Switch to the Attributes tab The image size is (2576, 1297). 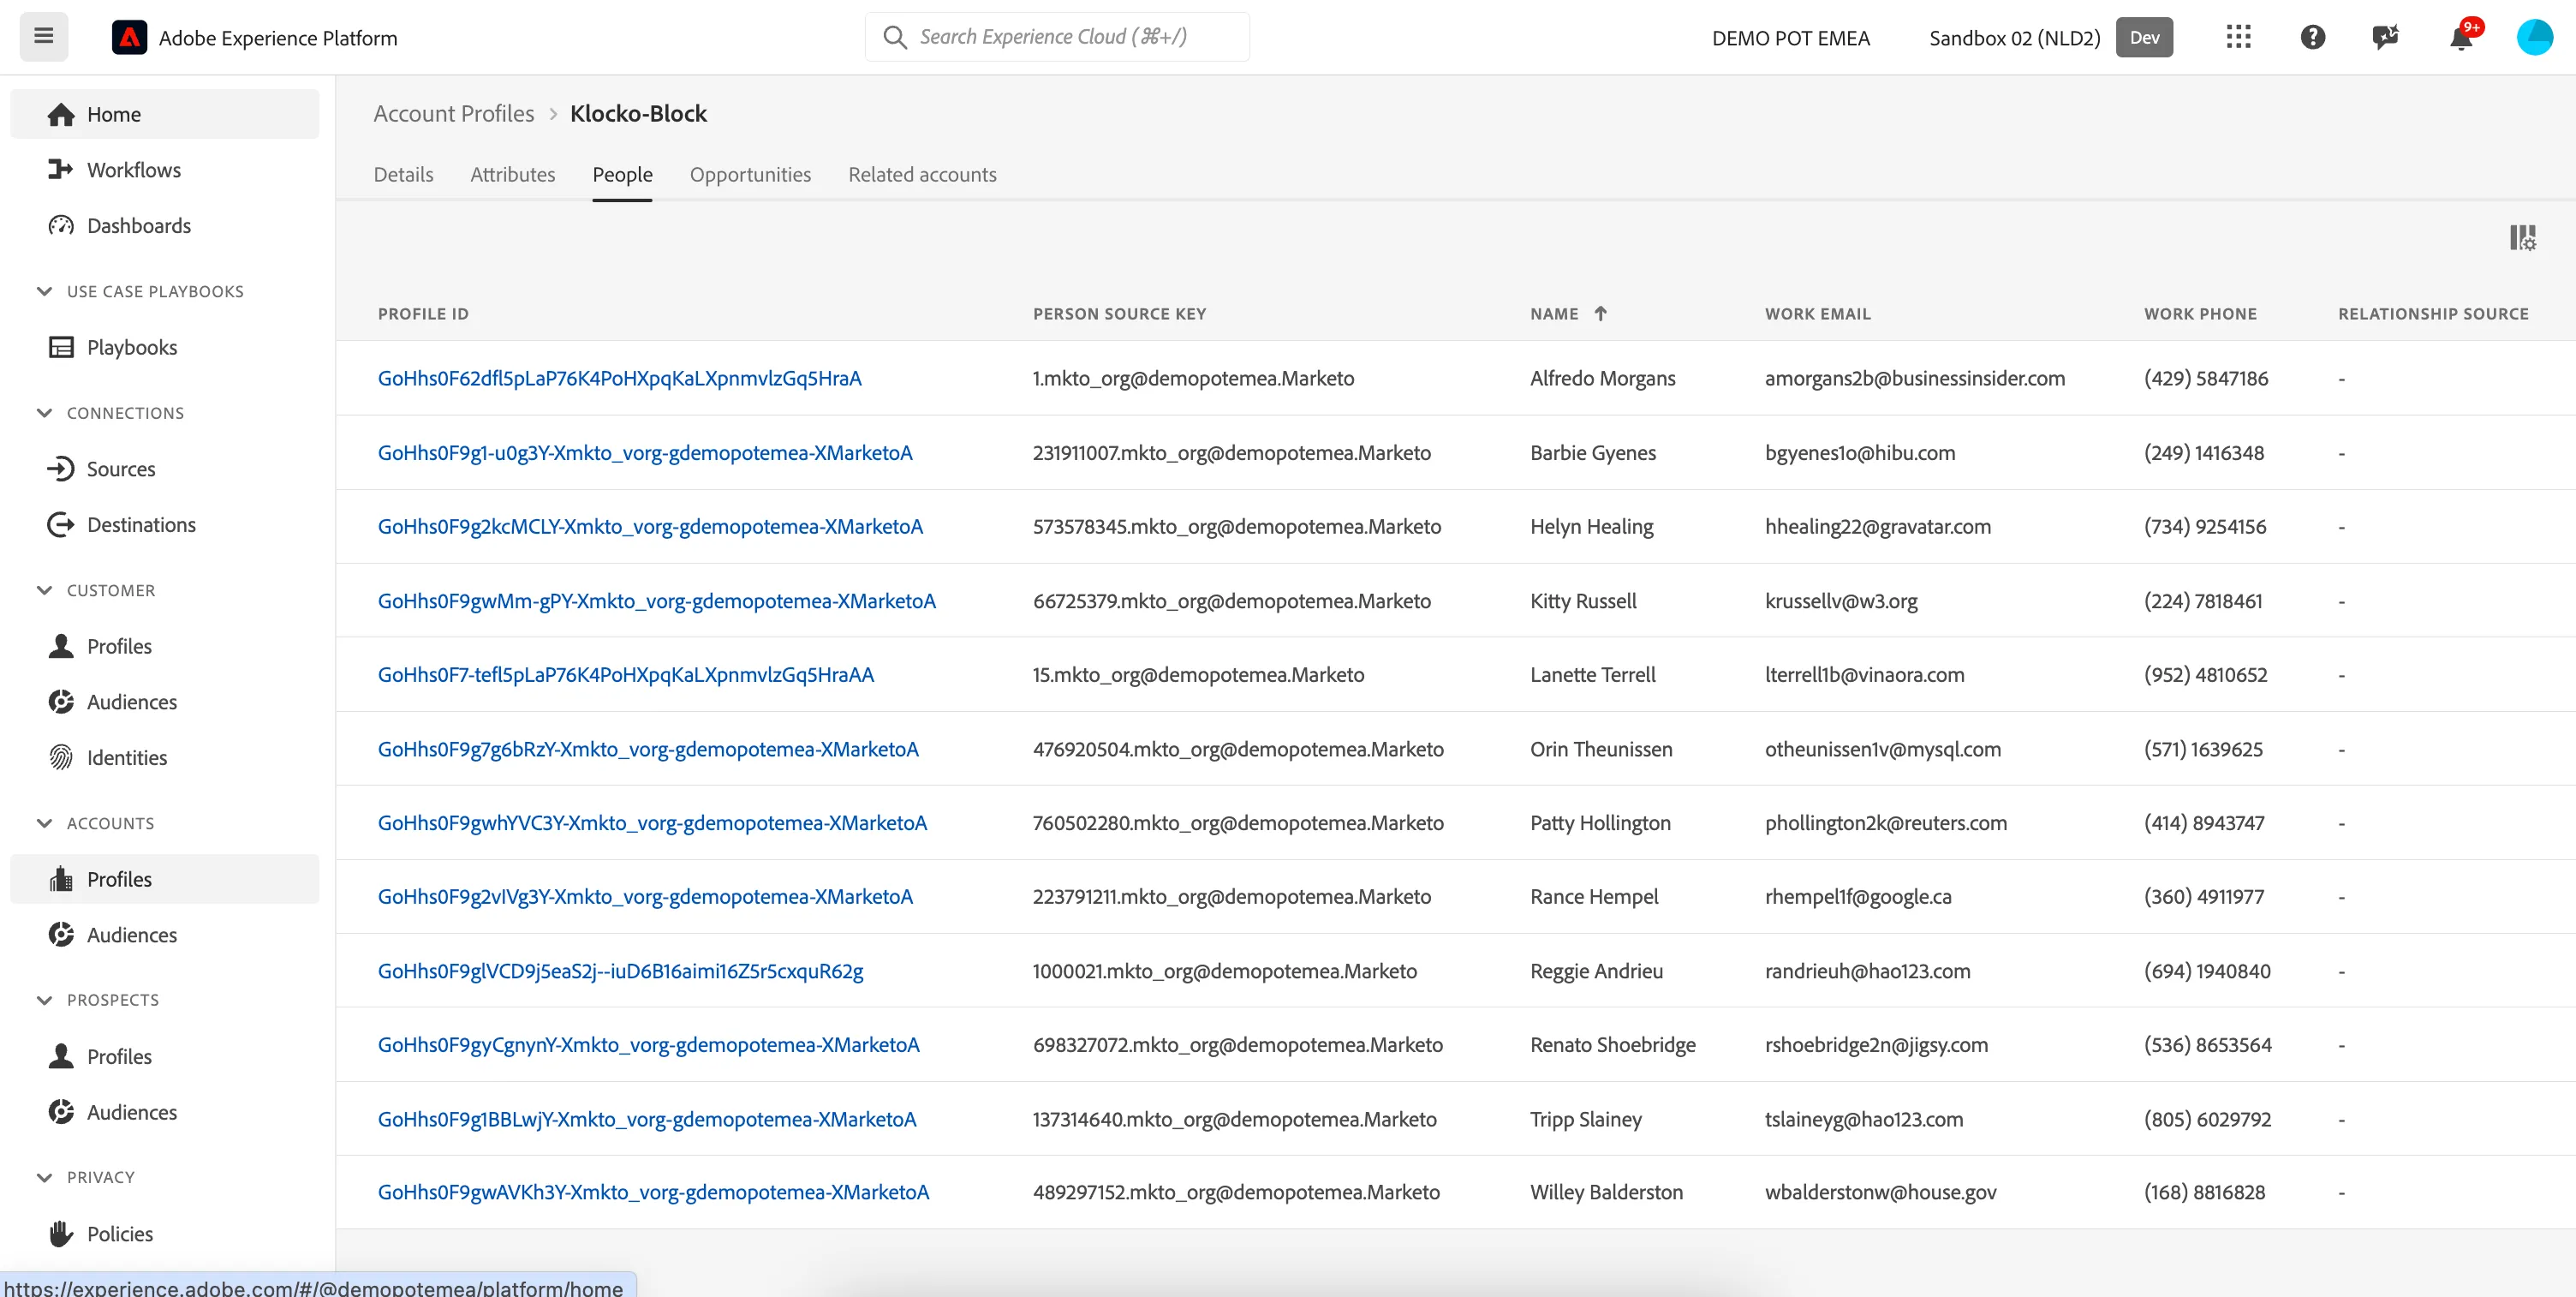point(512,175)
